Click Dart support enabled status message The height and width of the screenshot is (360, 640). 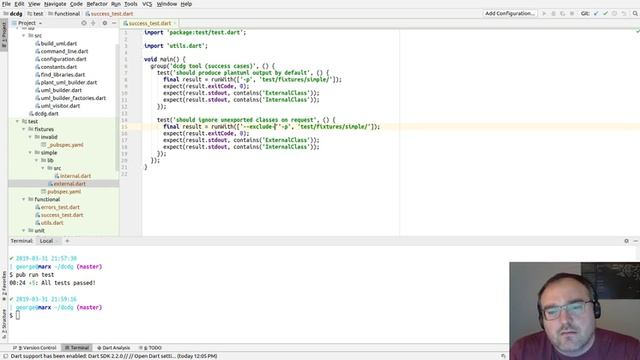[x=114, y=356]
